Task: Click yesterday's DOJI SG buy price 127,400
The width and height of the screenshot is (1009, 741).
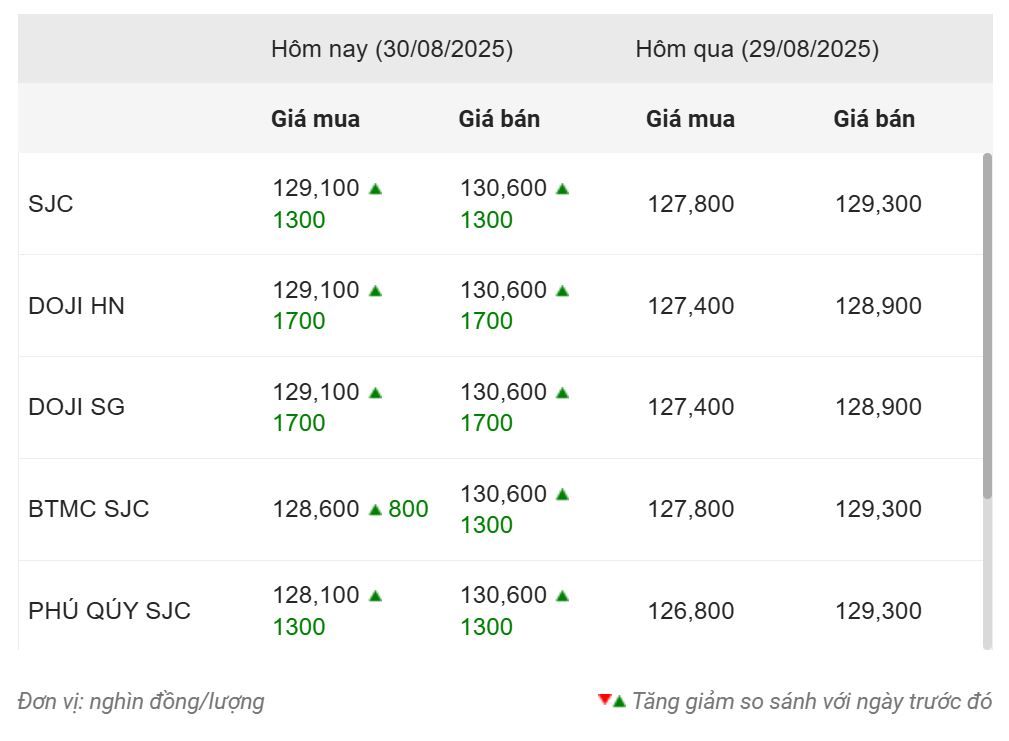Action: 690,407
